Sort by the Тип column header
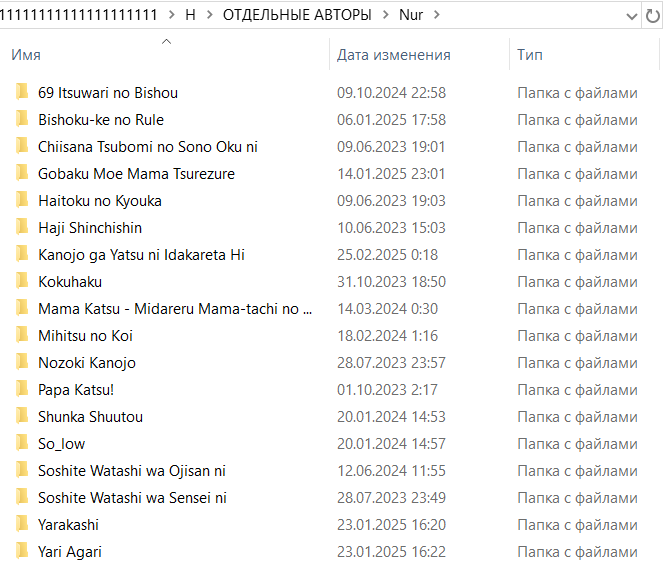The height and width of the screenshot is (568, 668). [530, 55]
